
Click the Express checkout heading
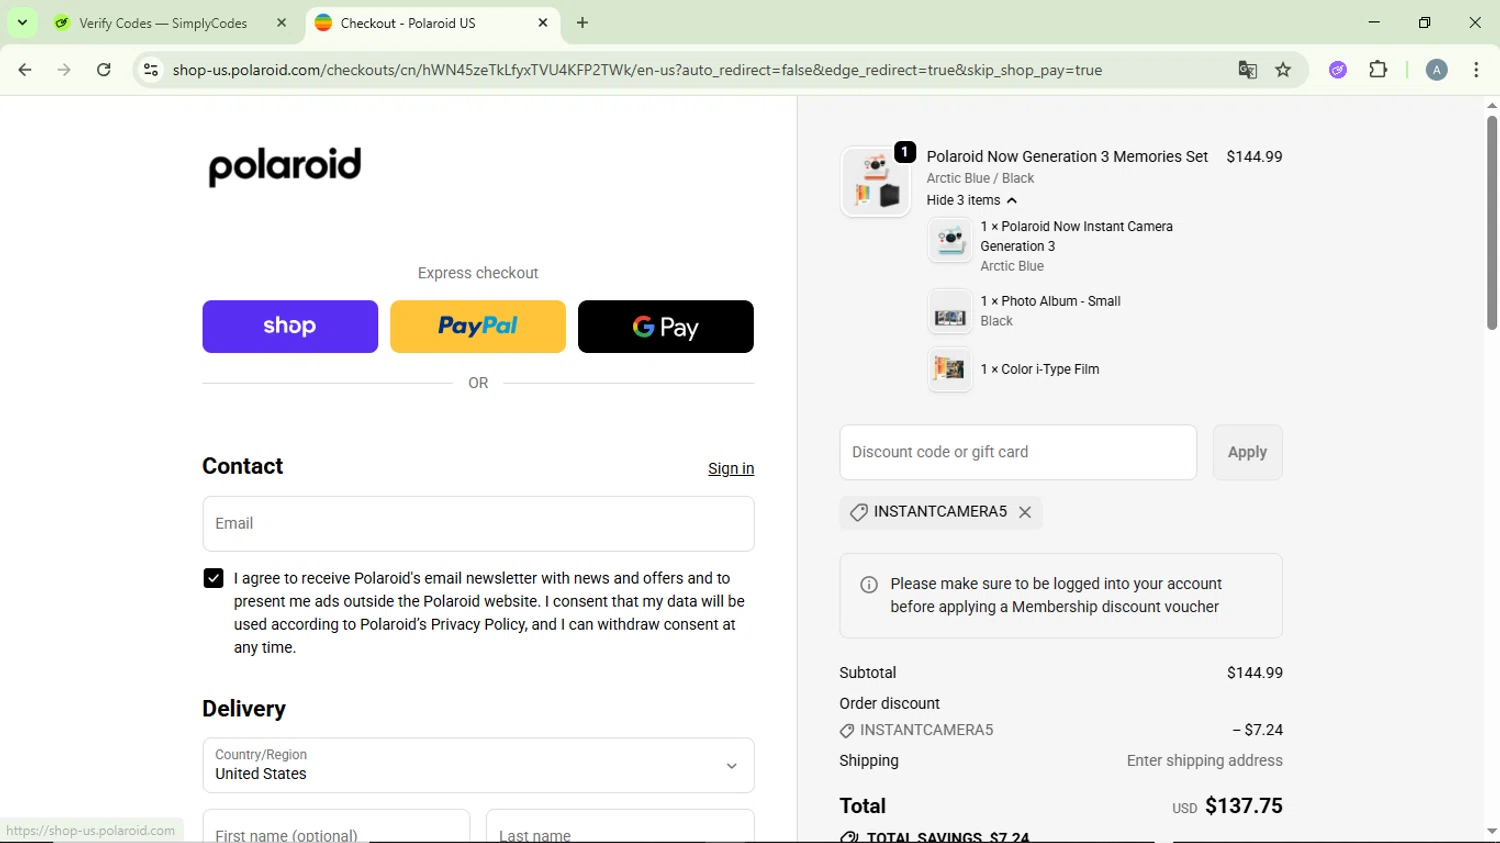pos(478,273)
